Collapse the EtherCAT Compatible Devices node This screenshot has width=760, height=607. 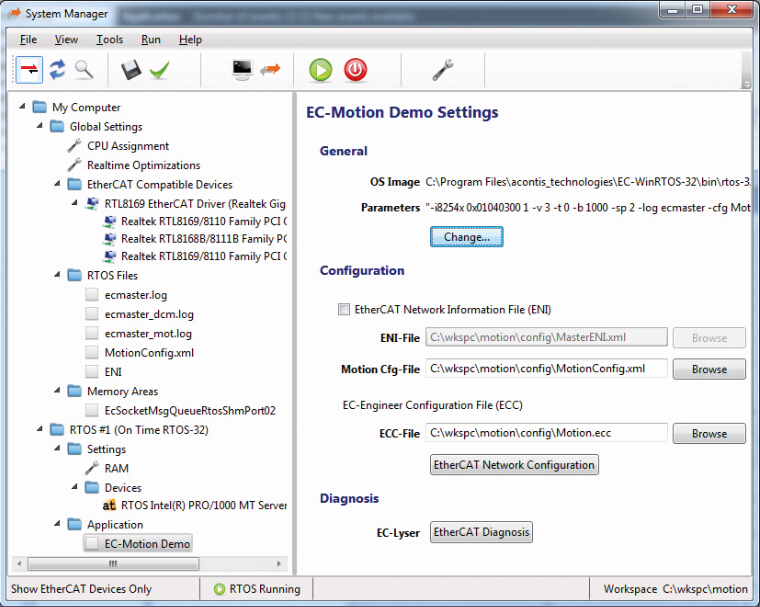[57, 184]
